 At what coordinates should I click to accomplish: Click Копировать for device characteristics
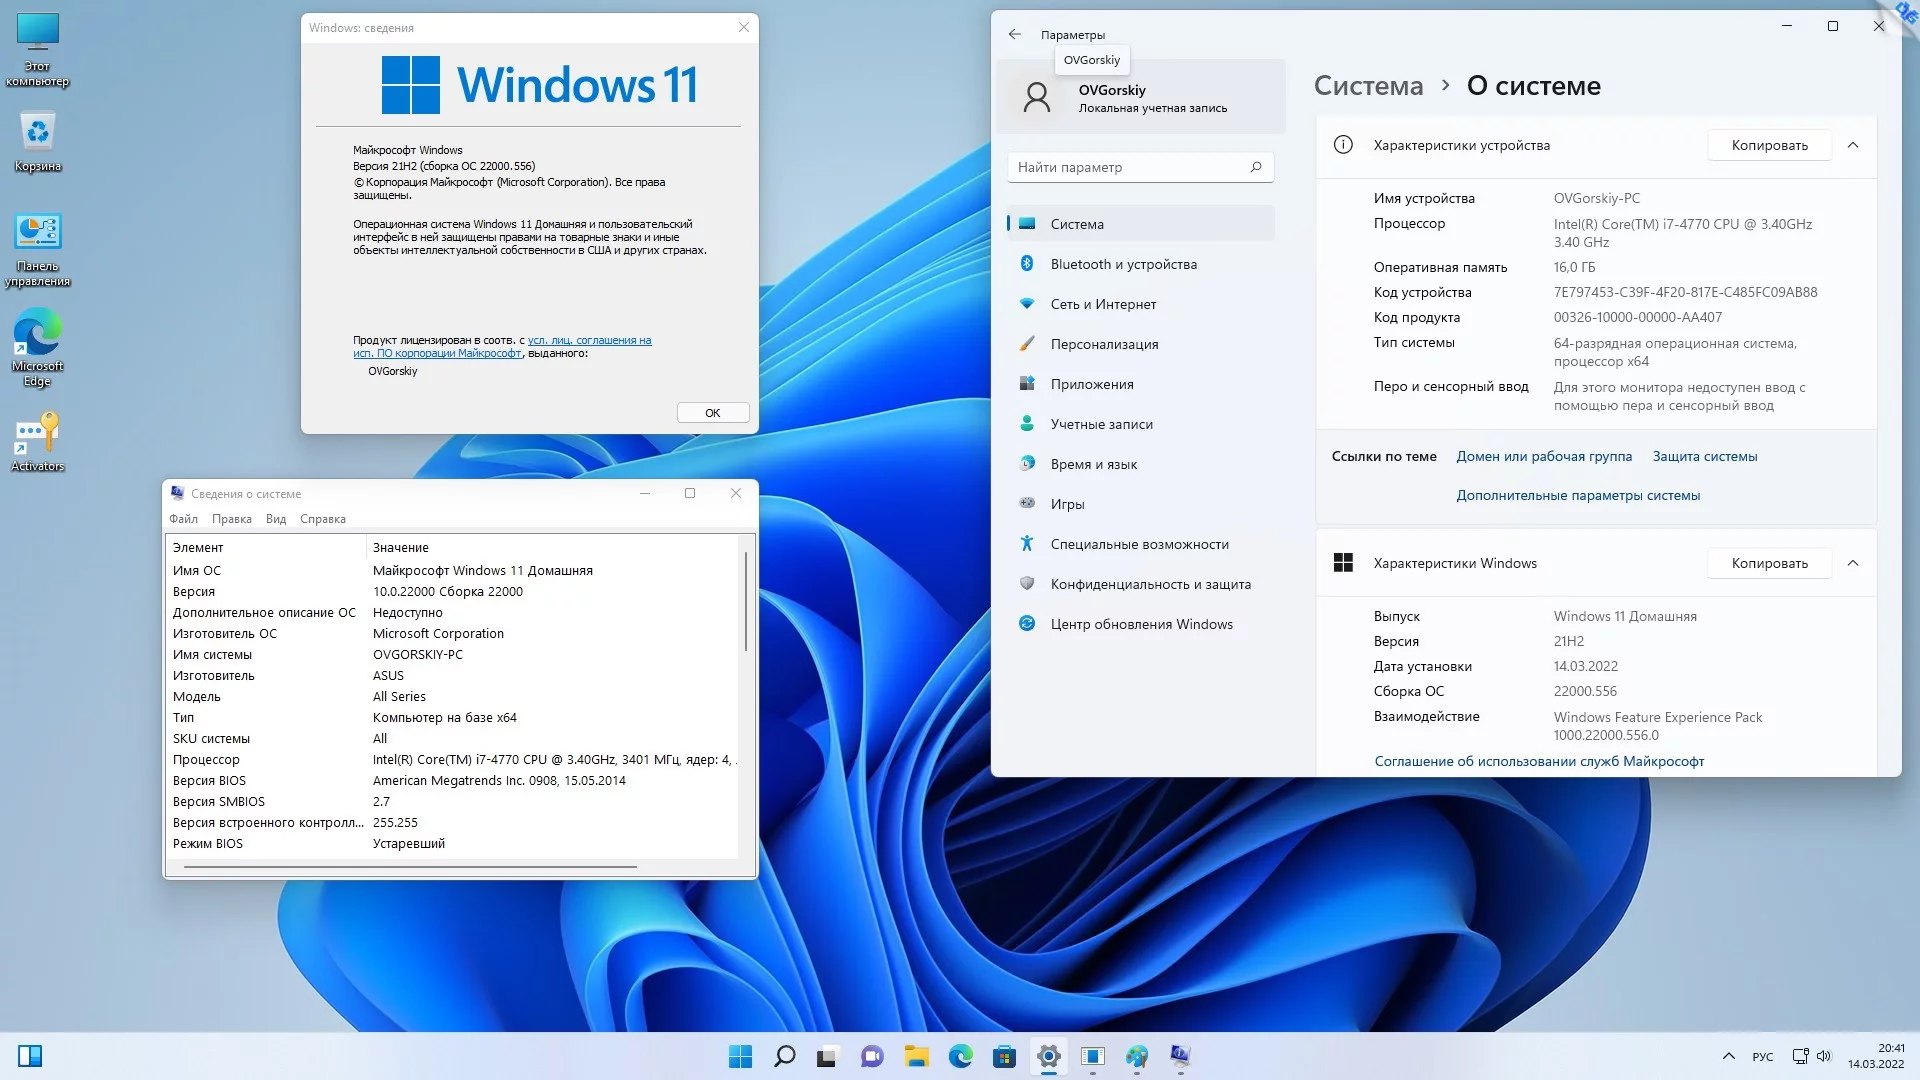click(x=1769, y=145)
